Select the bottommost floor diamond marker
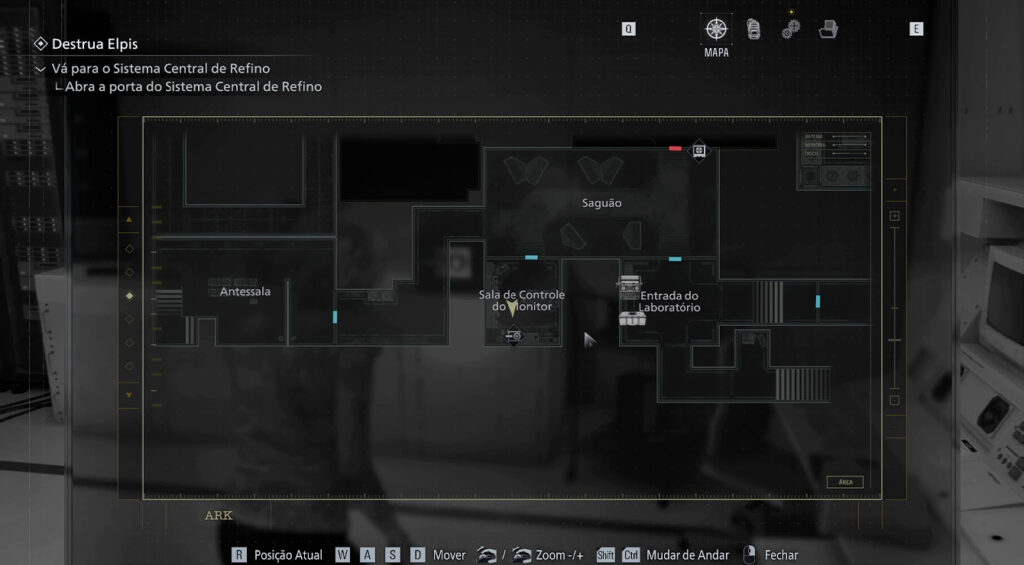The image size is (1024, 565). coord(128,366)
